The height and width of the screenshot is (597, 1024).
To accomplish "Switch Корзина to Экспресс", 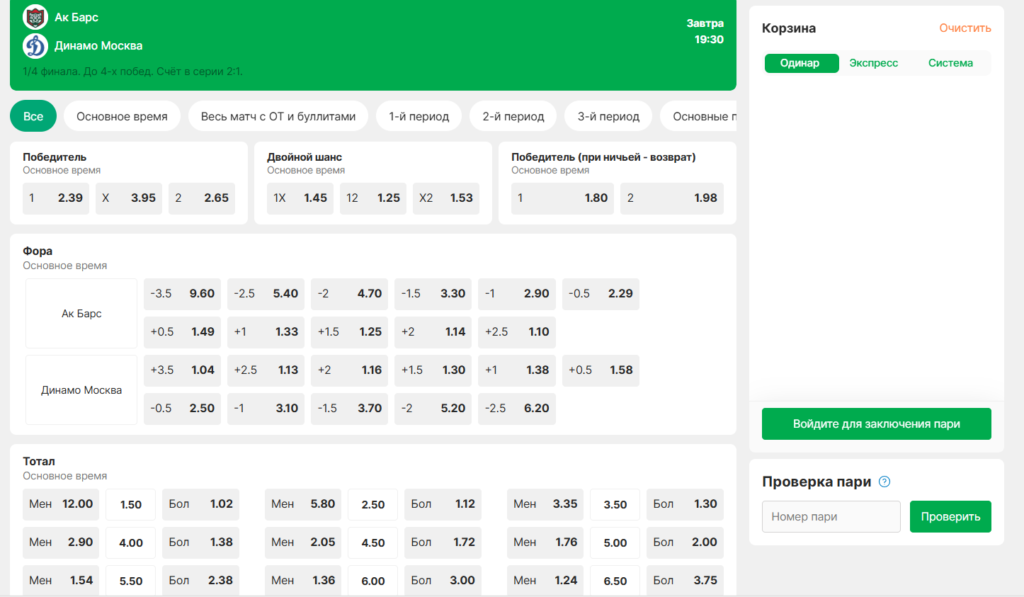I will point(873,63).
